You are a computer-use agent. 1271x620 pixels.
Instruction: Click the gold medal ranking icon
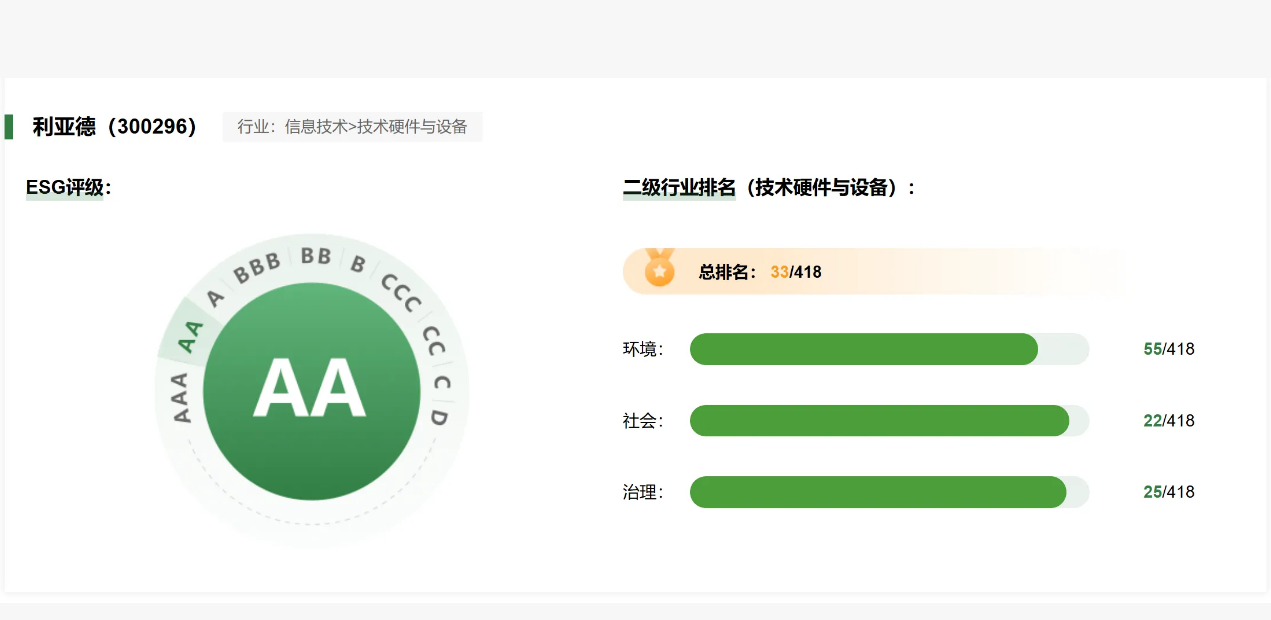659,269
